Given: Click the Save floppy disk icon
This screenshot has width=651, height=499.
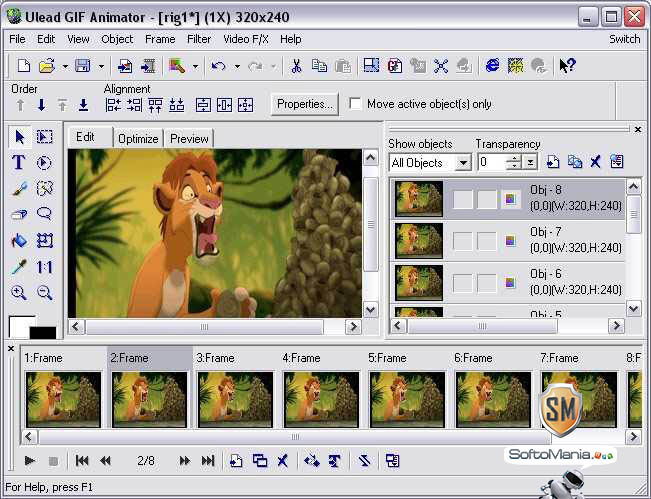Looking at the screenshot, I should (x=82, y=66).
